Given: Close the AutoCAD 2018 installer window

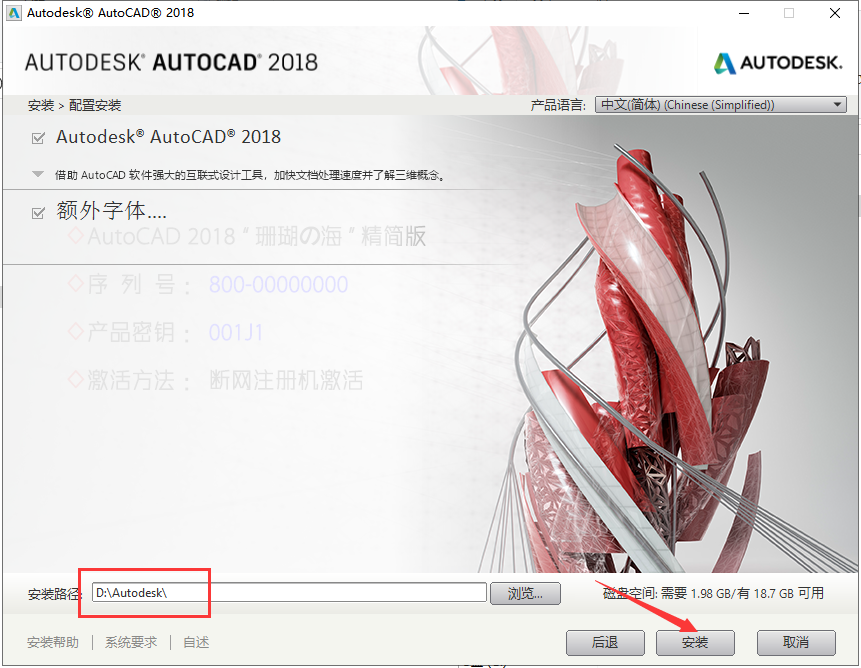Looking at the screenshot, I should 835,13.
